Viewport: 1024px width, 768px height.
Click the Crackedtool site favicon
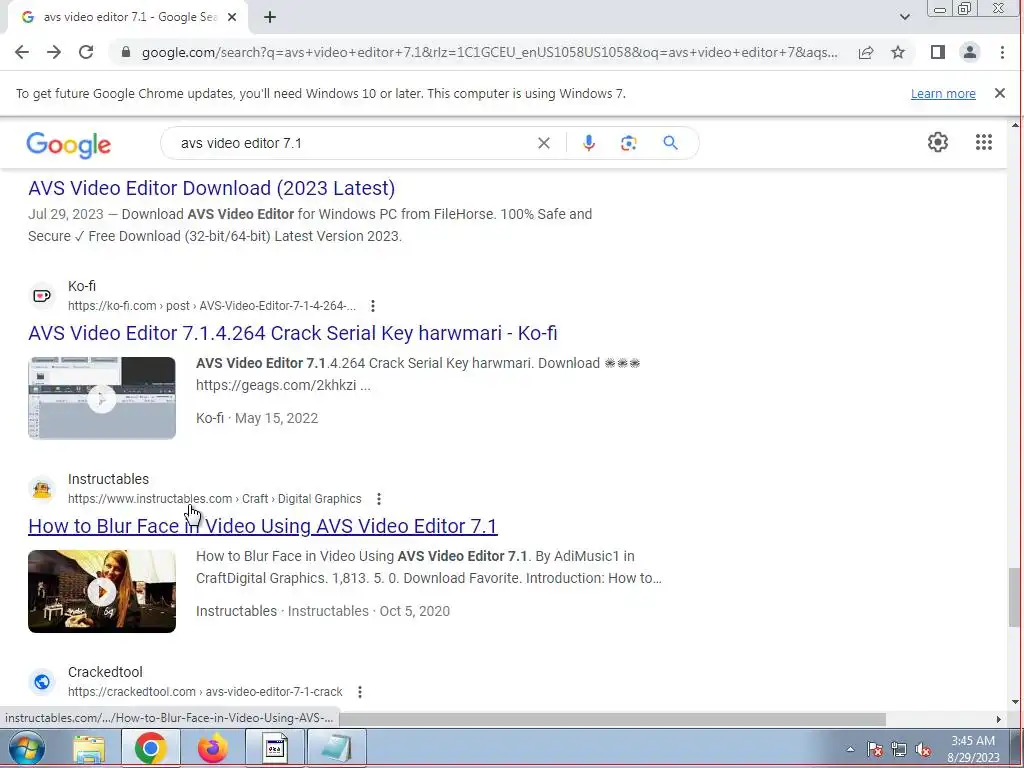tap(42, 682)
